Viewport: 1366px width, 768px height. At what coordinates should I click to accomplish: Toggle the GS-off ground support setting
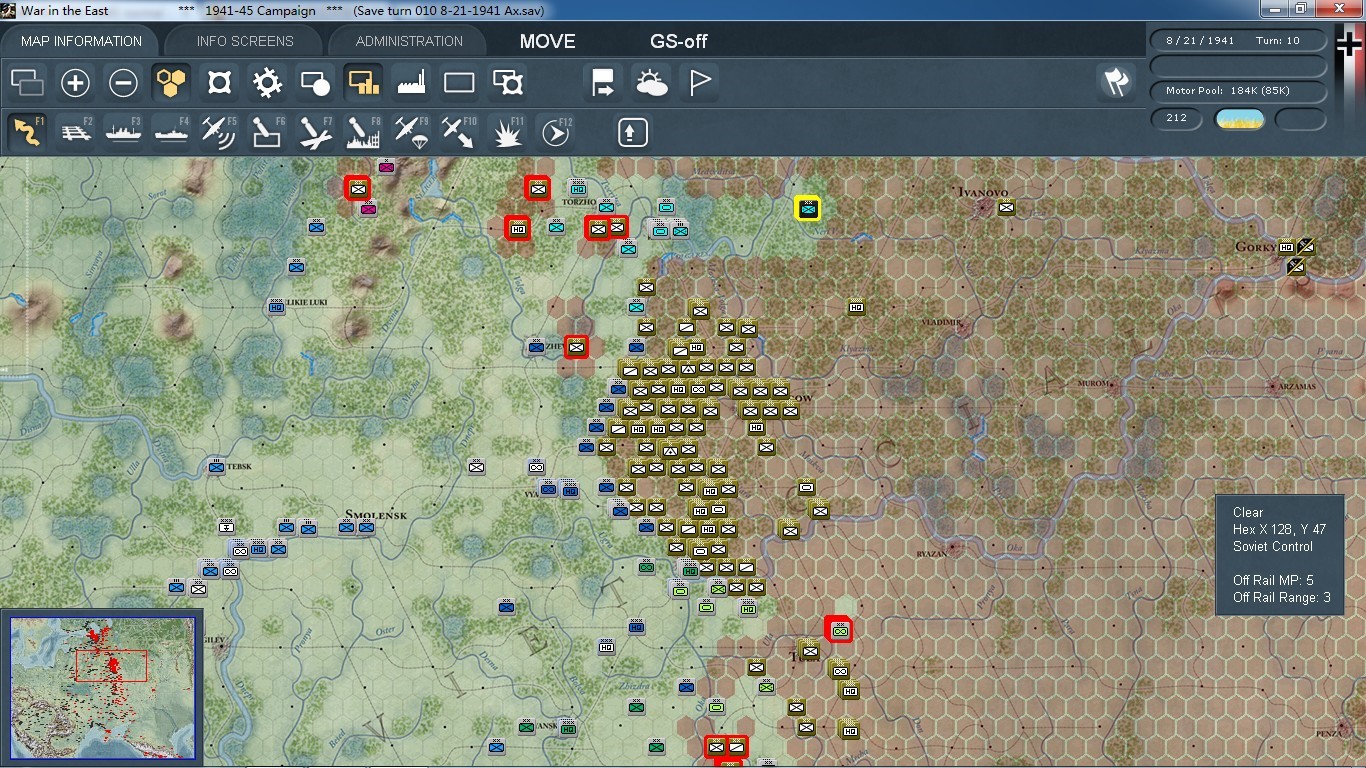point(679,41)
